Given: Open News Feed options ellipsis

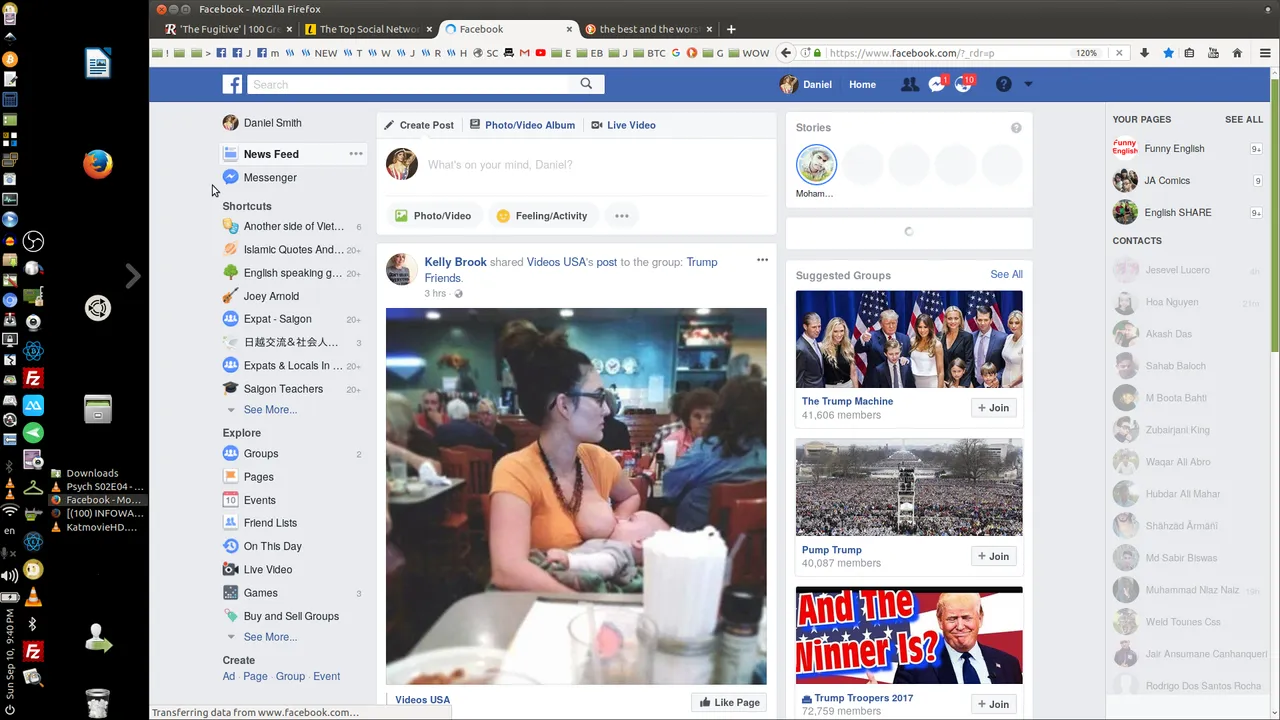Looking at the screenshot, I should tap(356, 154).
